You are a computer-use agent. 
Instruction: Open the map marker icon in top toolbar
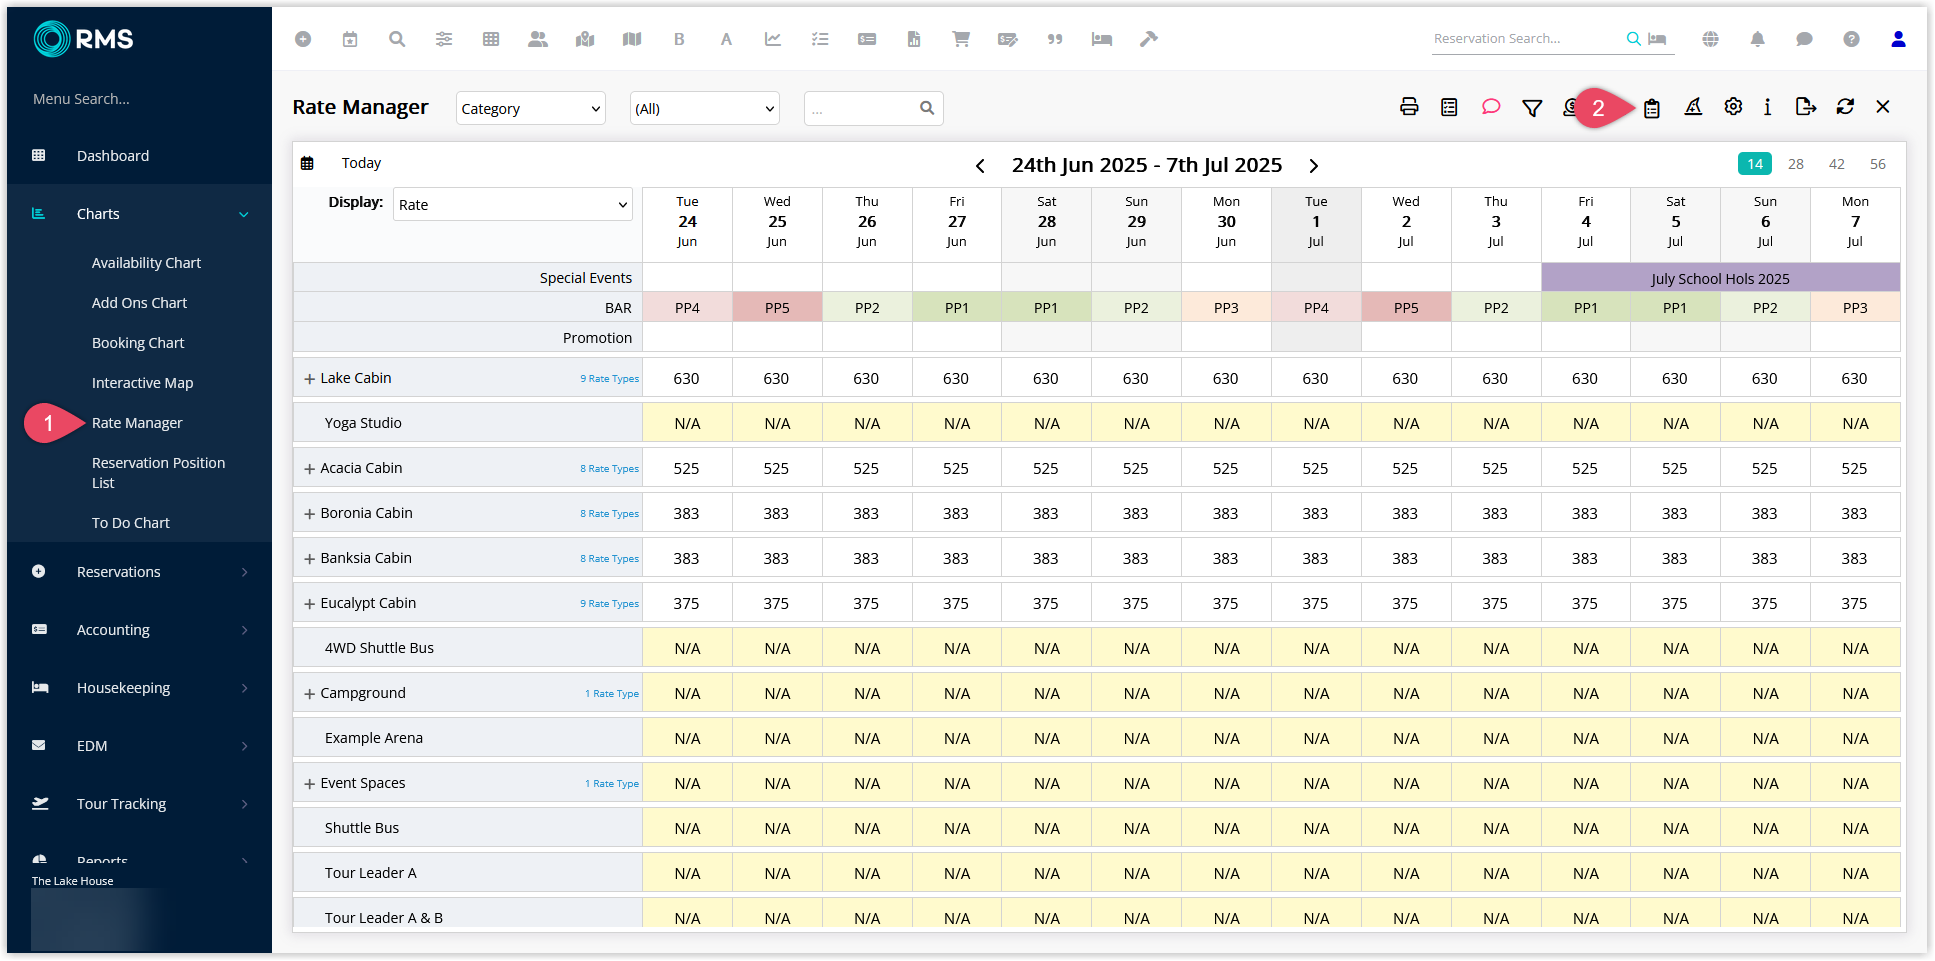tap(585, 39)
